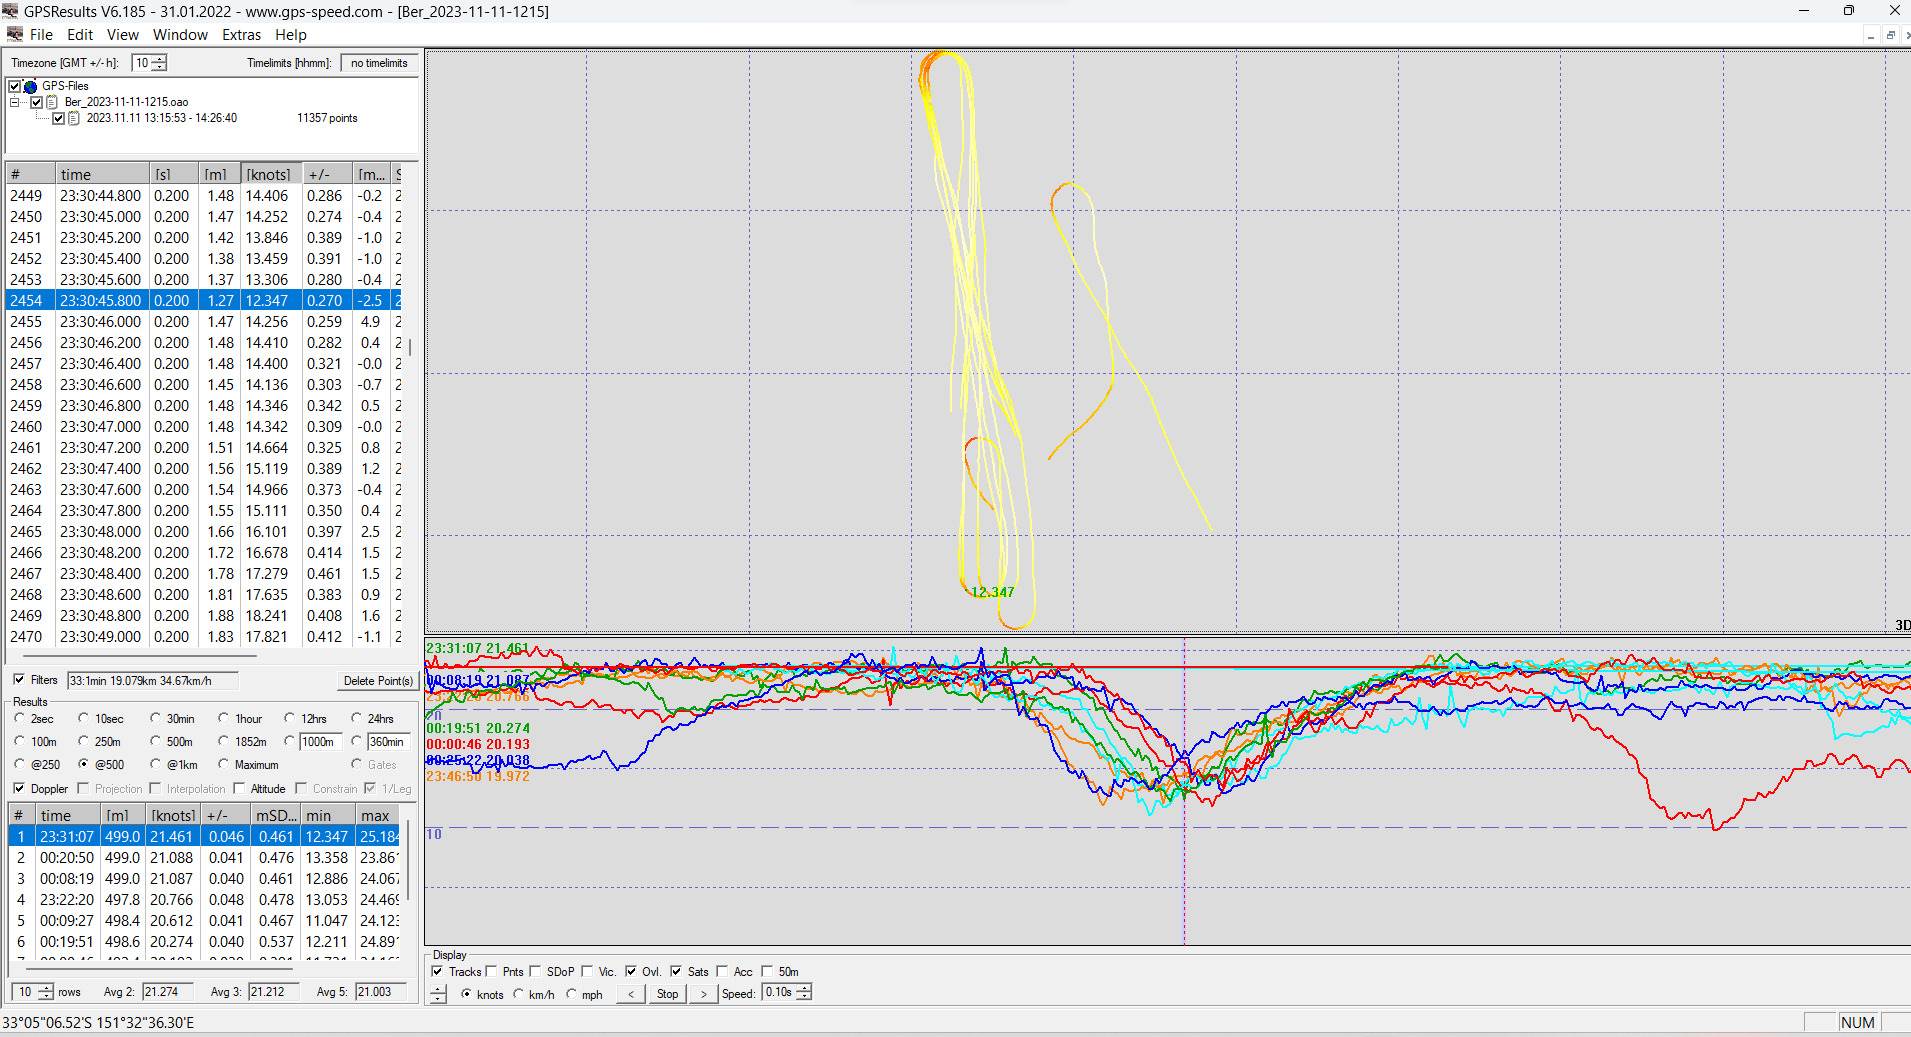
Task: Click the document icon left of File menu
Action: point(14,34)
